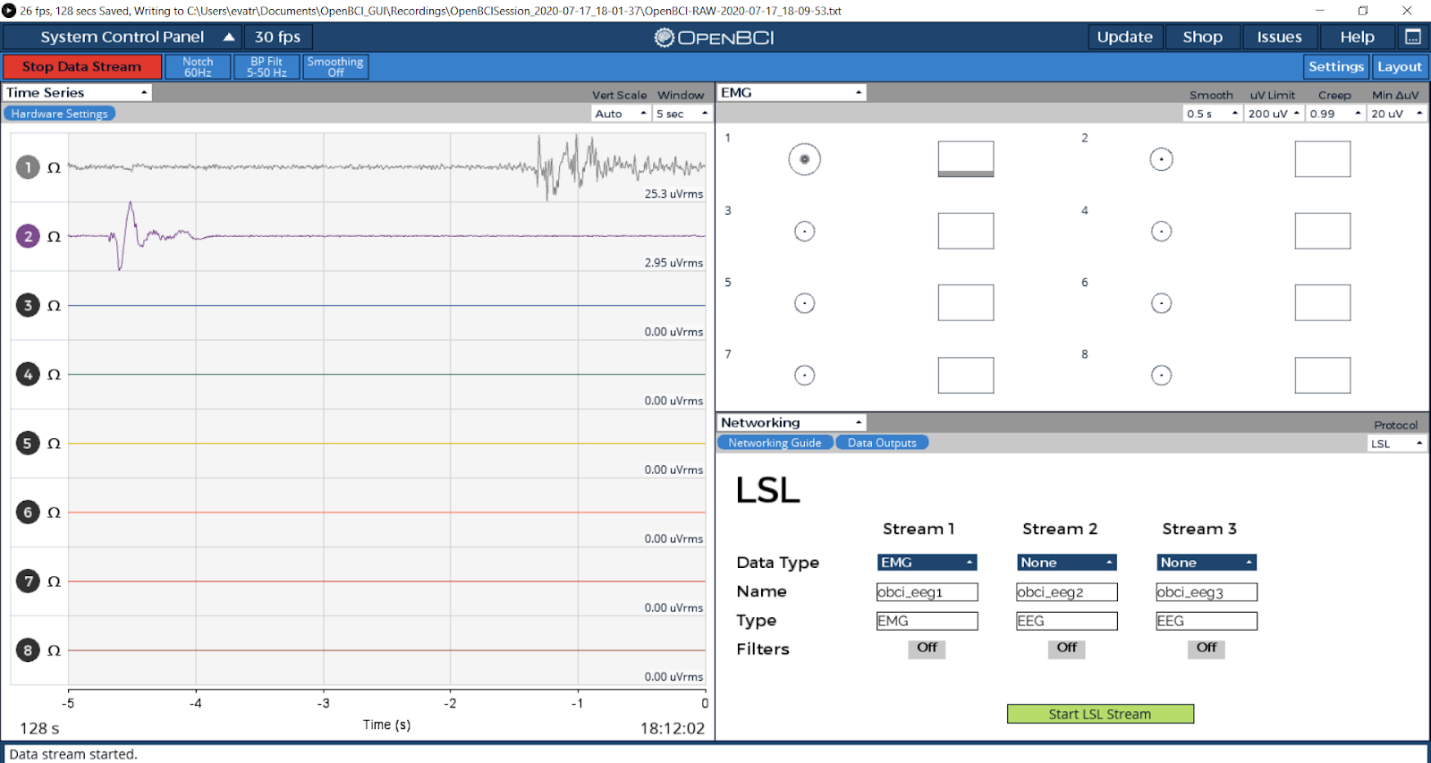This screenshot has width=1431, height=763.
Task: Open the Window 5 sec dropdown
Action: (x=680, y=114)
